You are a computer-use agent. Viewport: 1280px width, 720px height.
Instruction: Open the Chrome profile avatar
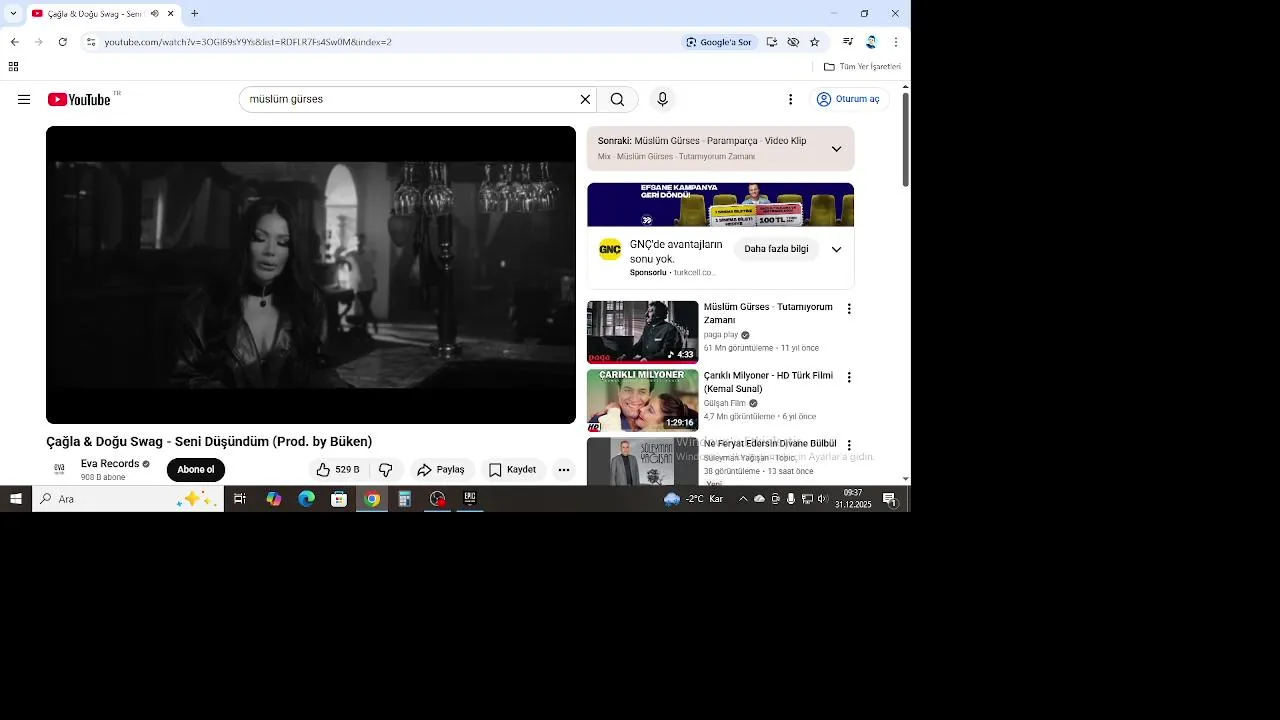pyautogui.click(x=871, y=42)
